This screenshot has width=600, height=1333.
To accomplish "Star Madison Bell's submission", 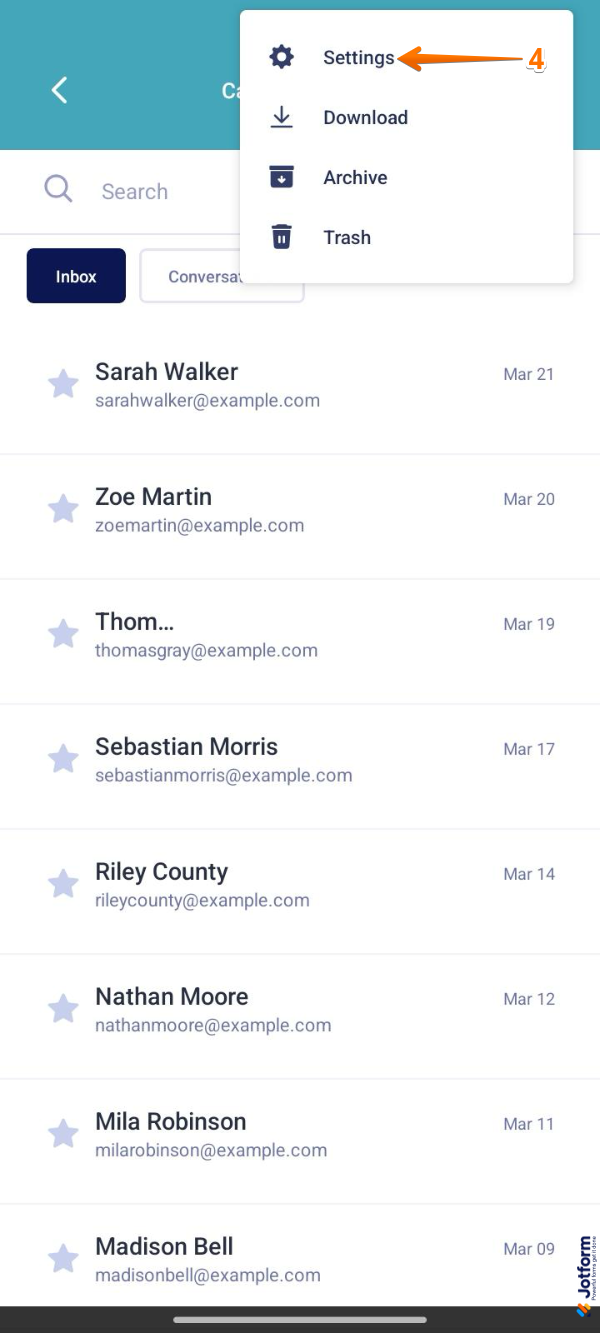I will (x=64, y=1258).
